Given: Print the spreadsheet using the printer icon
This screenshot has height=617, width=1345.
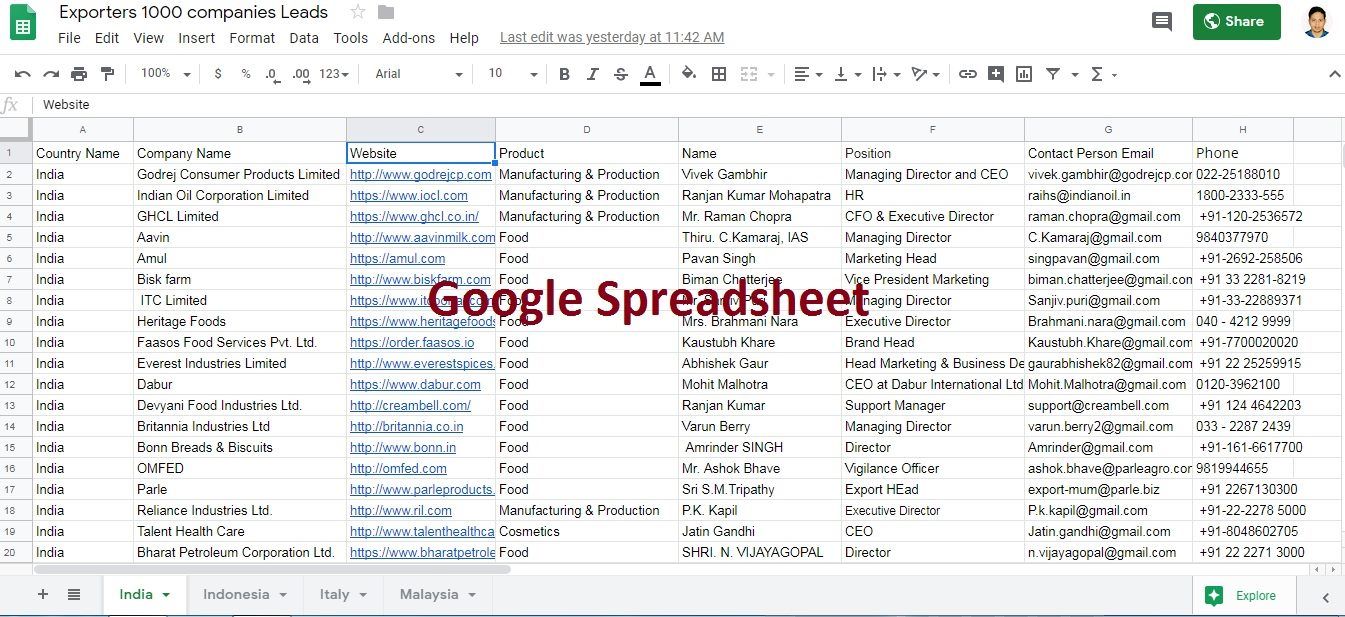Looking at the screenshot, I should (79, 74).
